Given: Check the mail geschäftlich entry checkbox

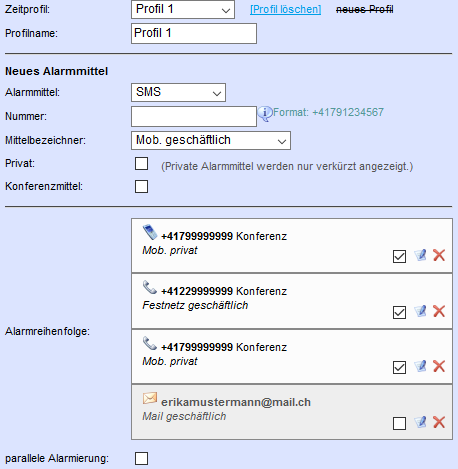Looking at the screenshot, I should click(x=399, y=423).
